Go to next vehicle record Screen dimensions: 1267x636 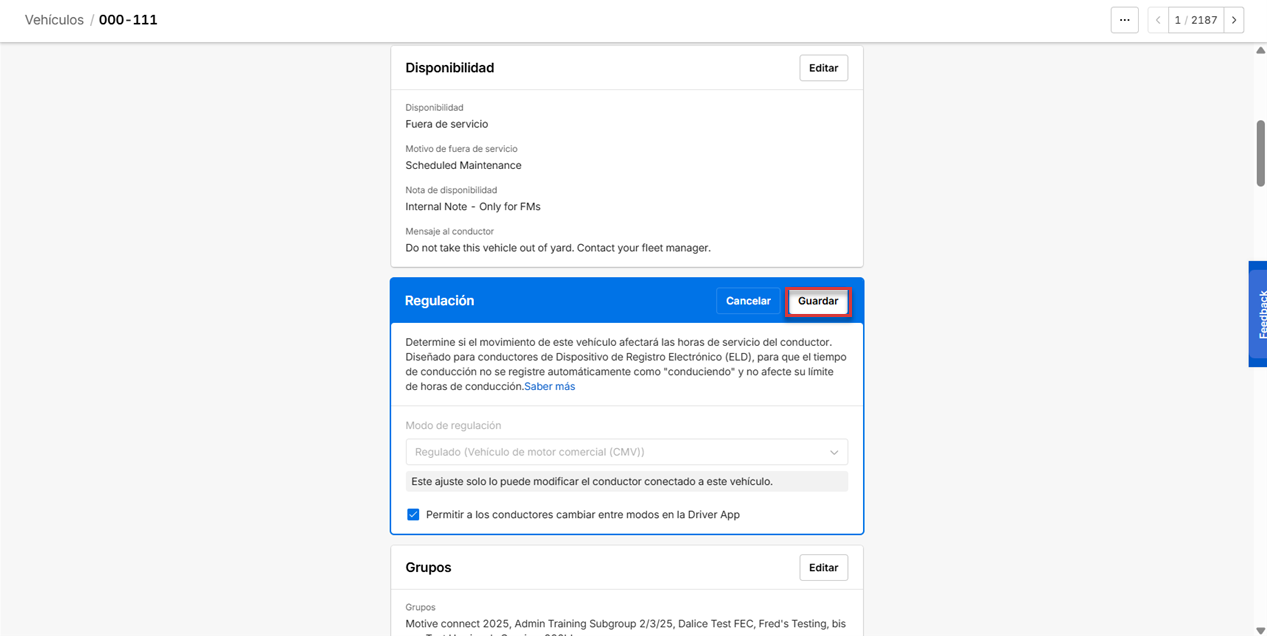pos(1234,20)
